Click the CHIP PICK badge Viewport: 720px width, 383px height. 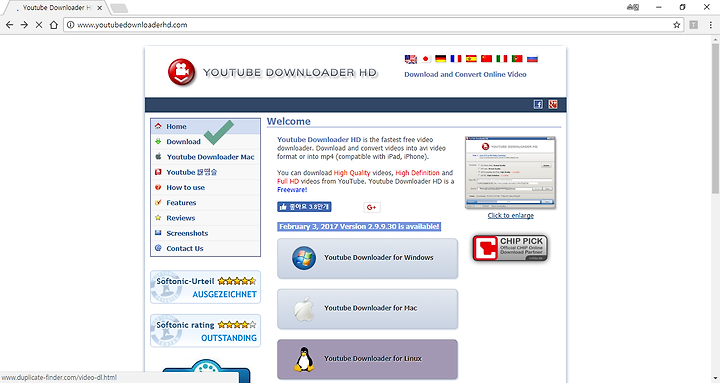(510, 248)
